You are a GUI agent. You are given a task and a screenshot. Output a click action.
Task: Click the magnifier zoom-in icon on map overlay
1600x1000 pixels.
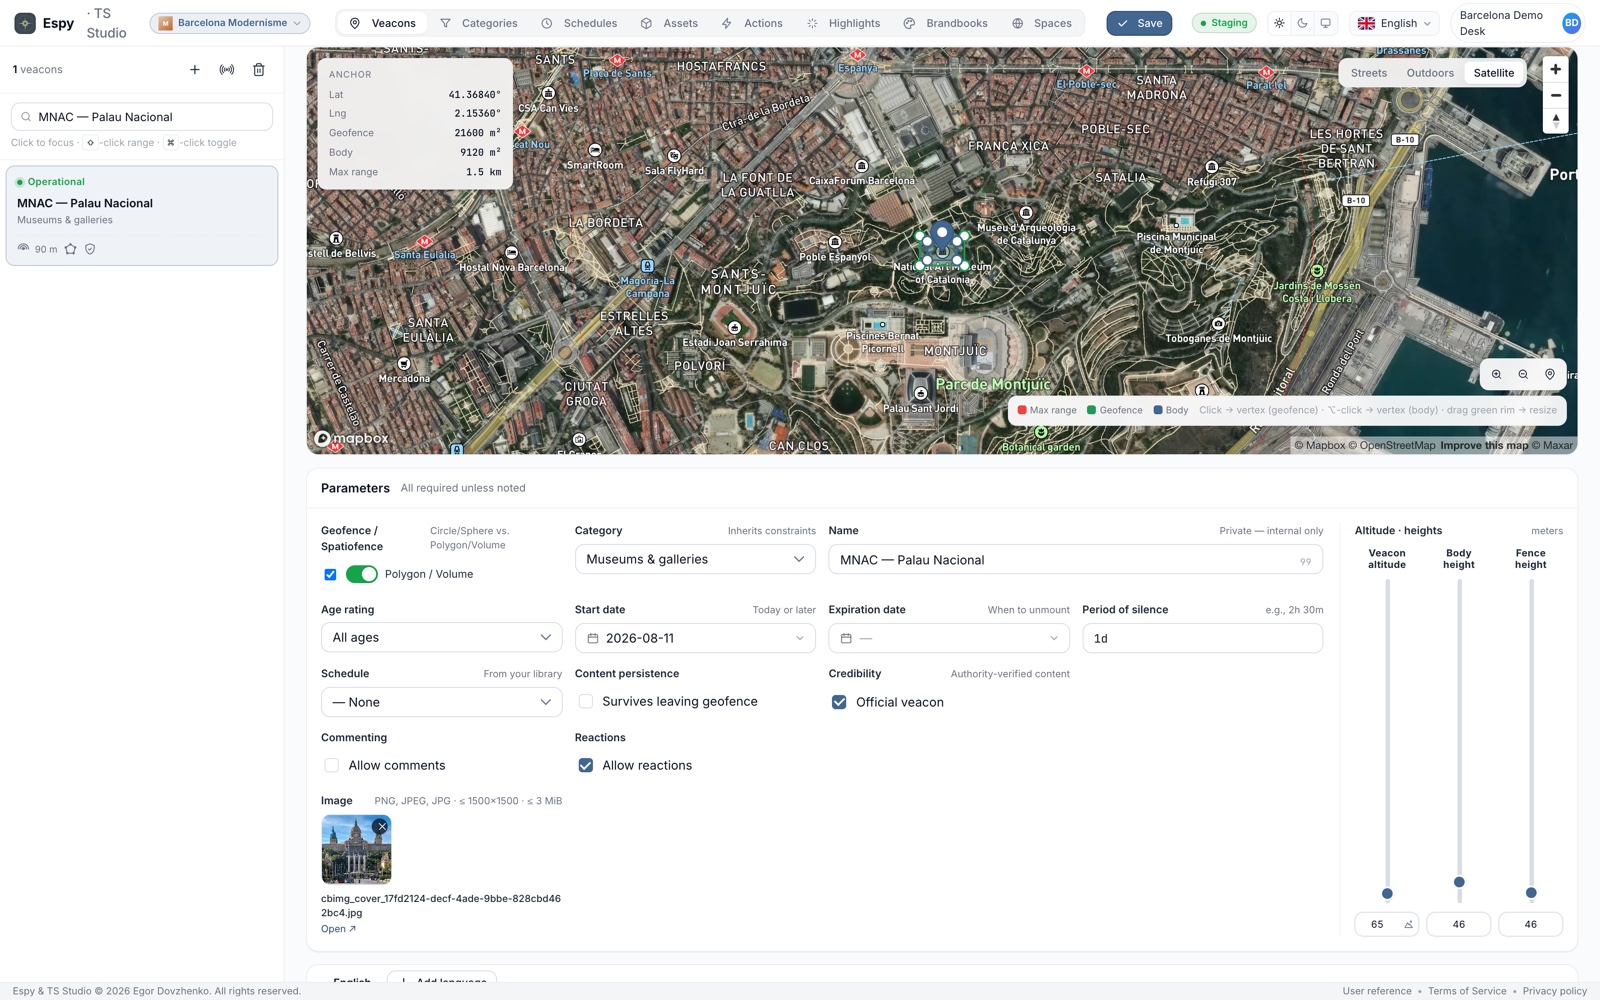coord(1497,374)
